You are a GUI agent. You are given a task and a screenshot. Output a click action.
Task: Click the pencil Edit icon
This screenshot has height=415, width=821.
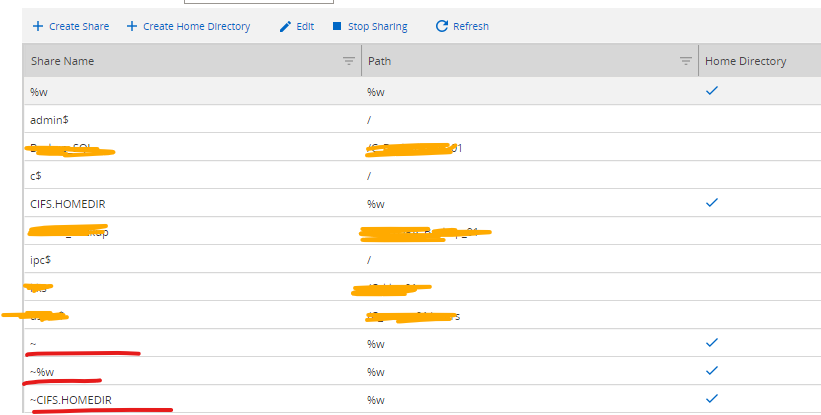(286, 26)
